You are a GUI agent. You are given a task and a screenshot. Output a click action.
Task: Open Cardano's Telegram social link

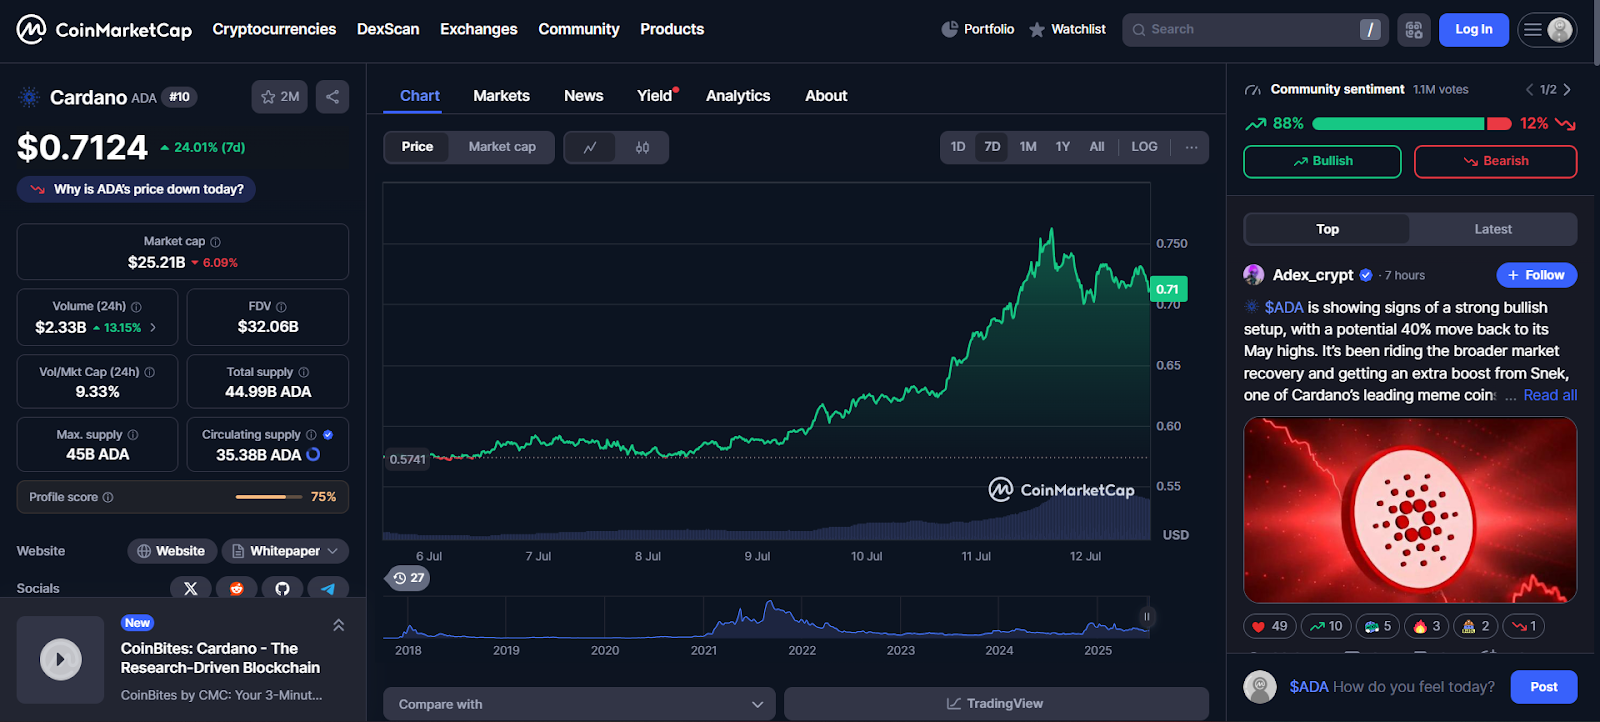[328, 588]
